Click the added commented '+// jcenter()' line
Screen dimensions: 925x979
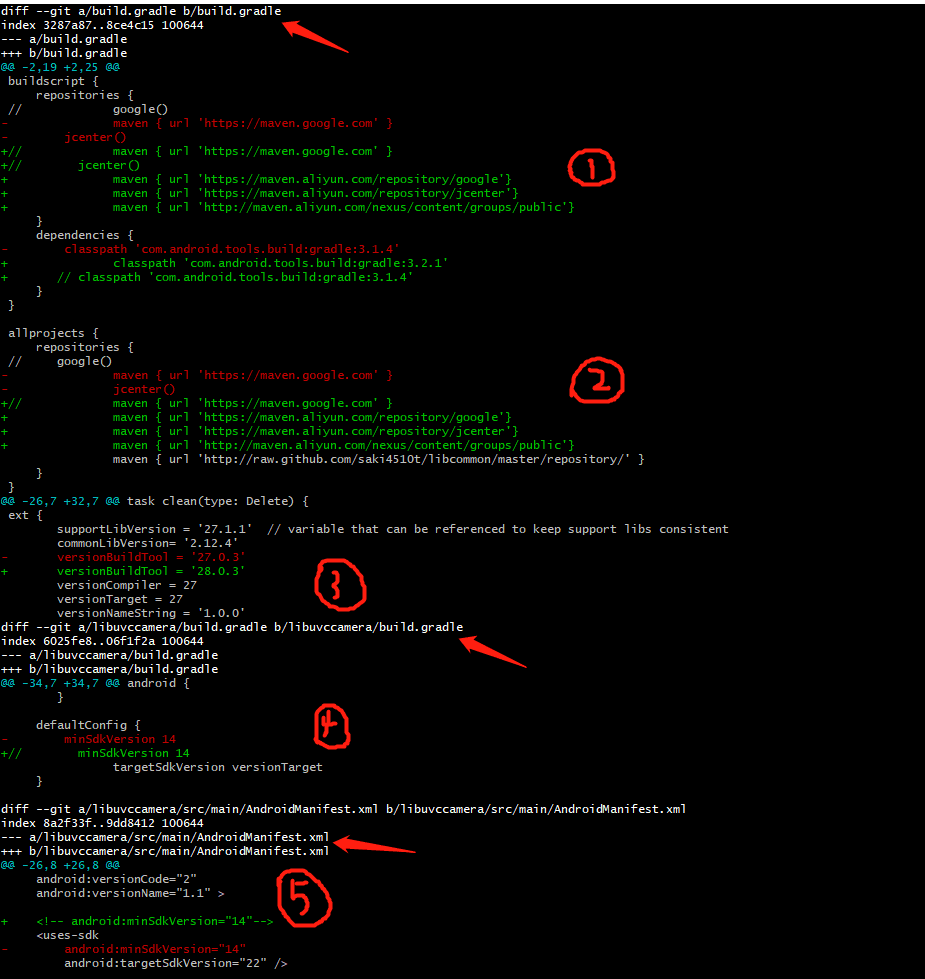[x=71, y=165]
